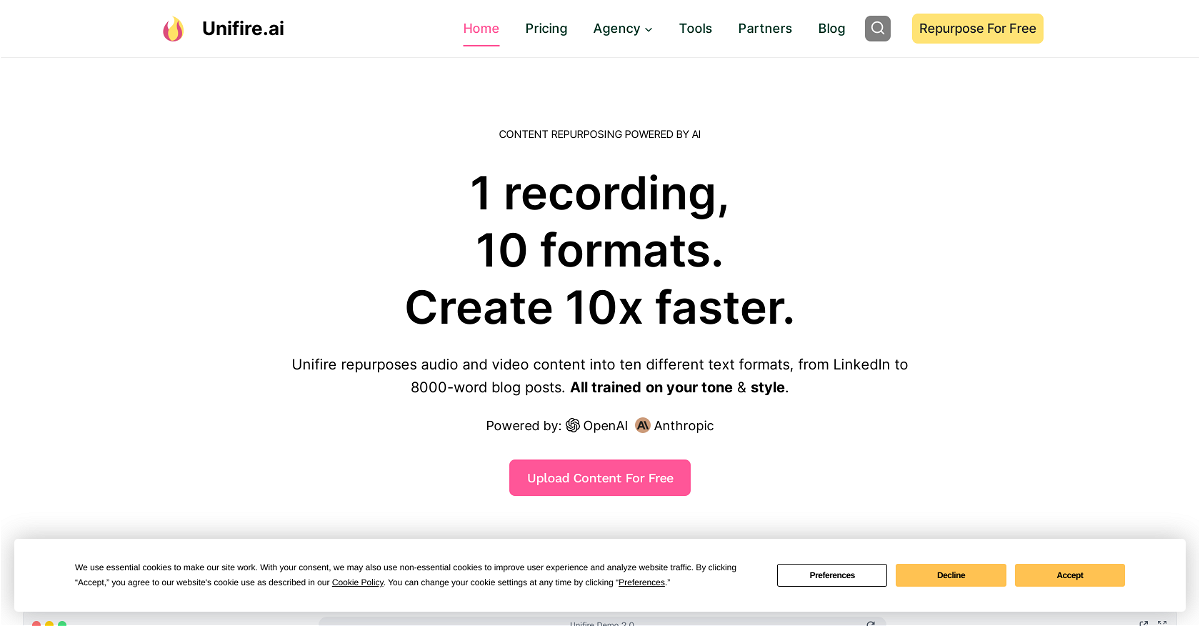Image resolution: width=1200 pixels, height=626 pixels.
Task: Open the Tools nav item
Action: (x=695, y=29)
